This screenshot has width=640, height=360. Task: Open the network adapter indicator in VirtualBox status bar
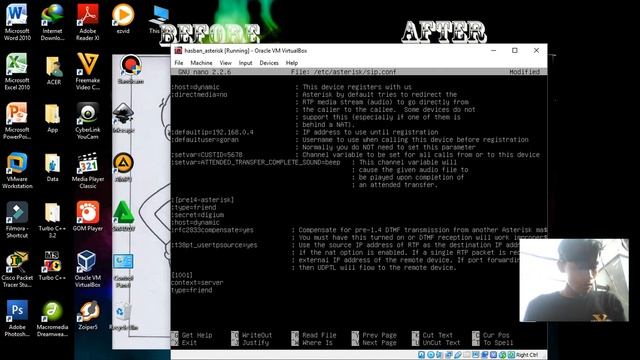[449, 355]
